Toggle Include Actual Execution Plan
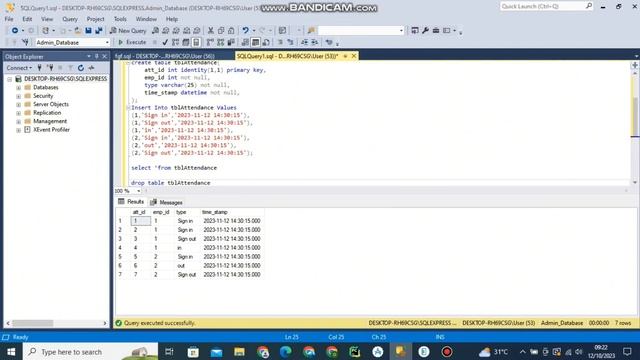 (x=210, y=42)
